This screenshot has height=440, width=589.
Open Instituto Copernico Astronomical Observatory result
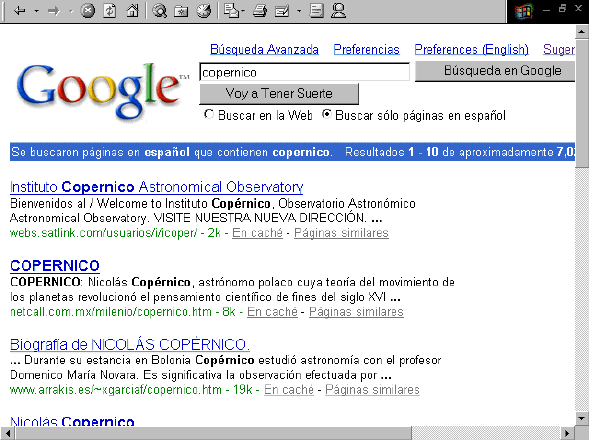click(x=156, y=187)
